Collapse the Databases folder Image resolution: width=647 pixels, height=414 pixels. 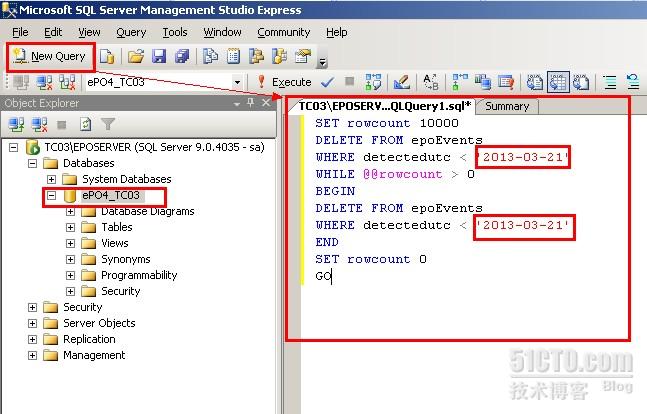(32, 163)
